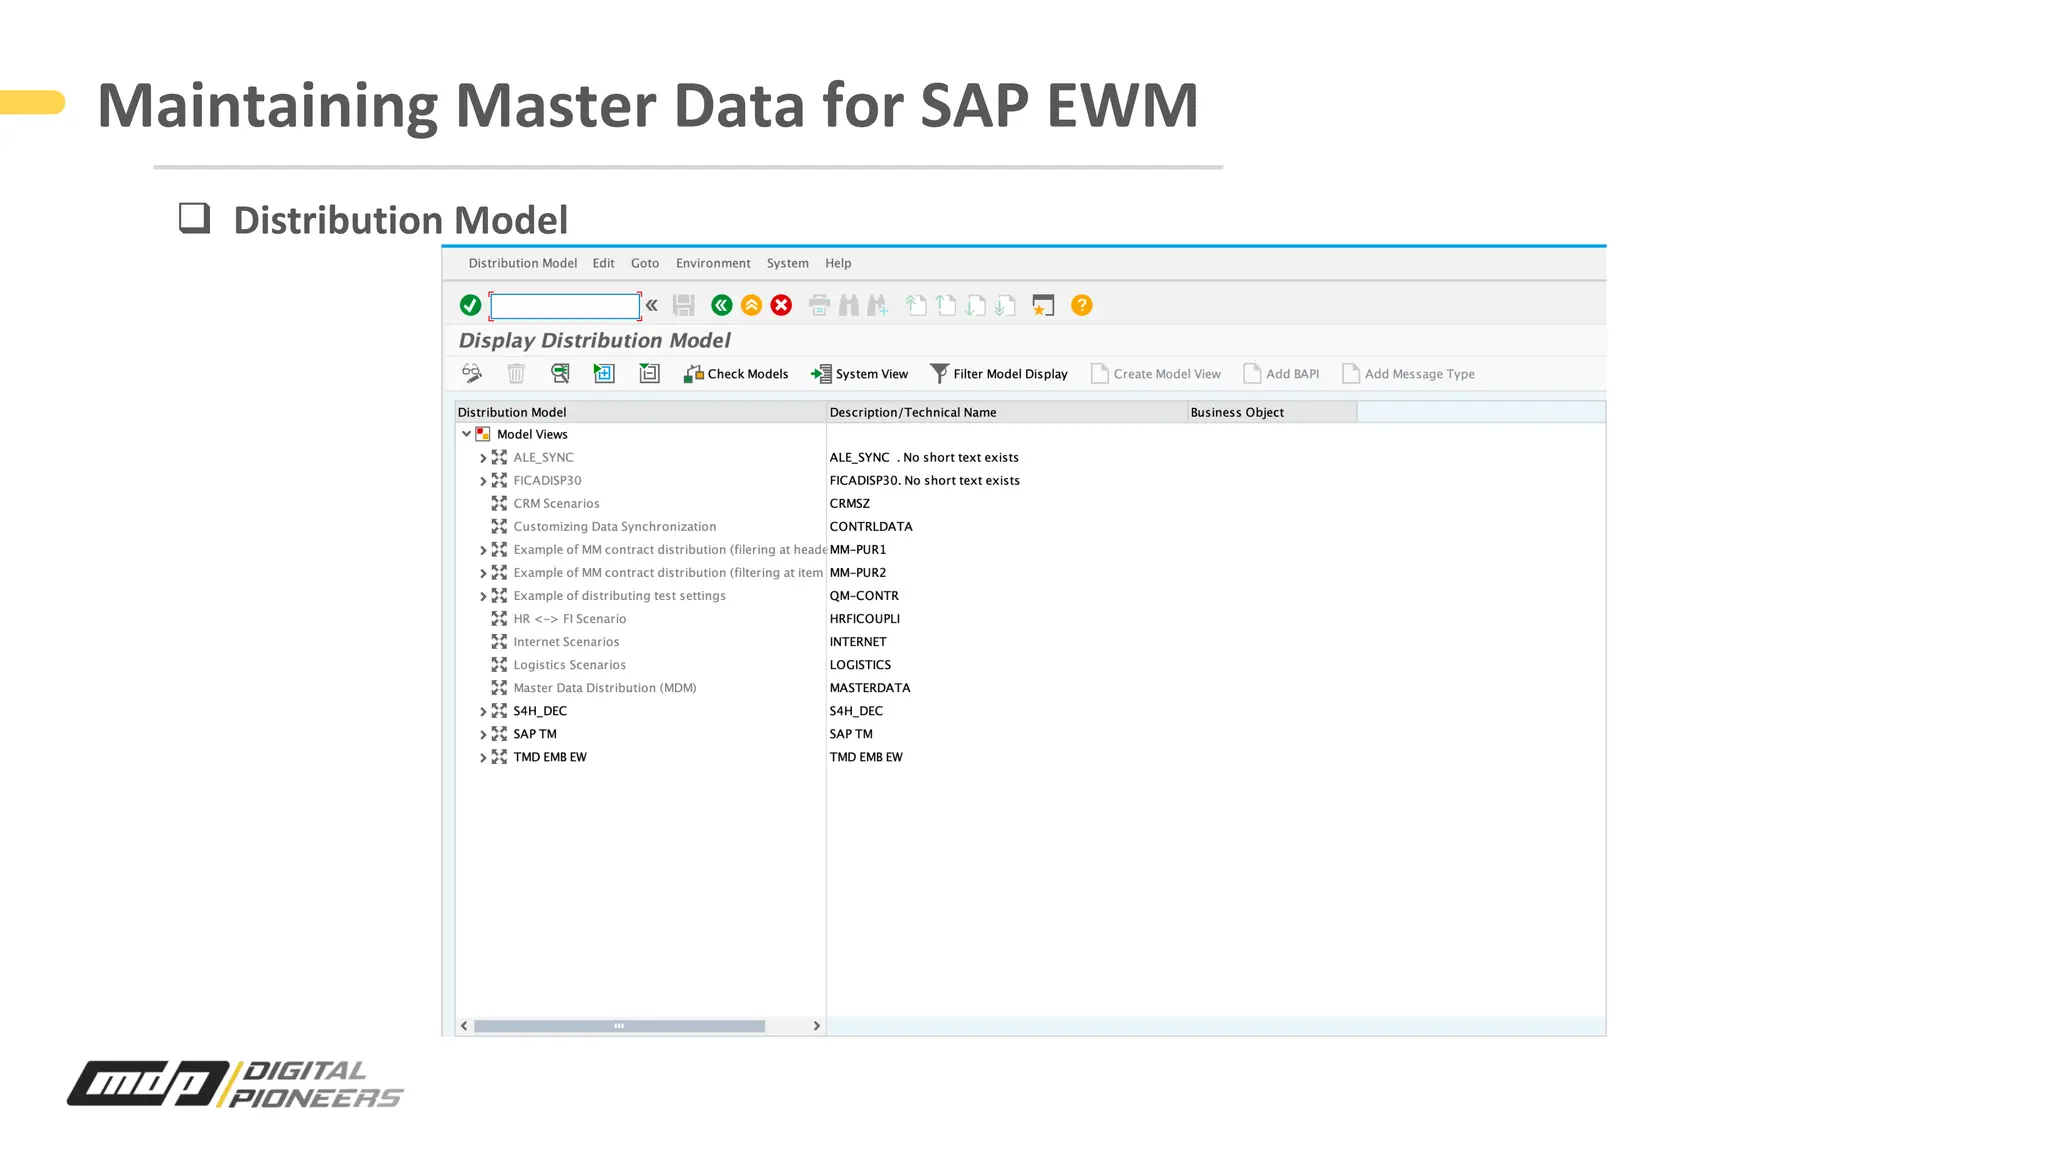Select the CRM Scenarios tree item
This screenshot has width=2048, height=1152.
pos(556,503)
